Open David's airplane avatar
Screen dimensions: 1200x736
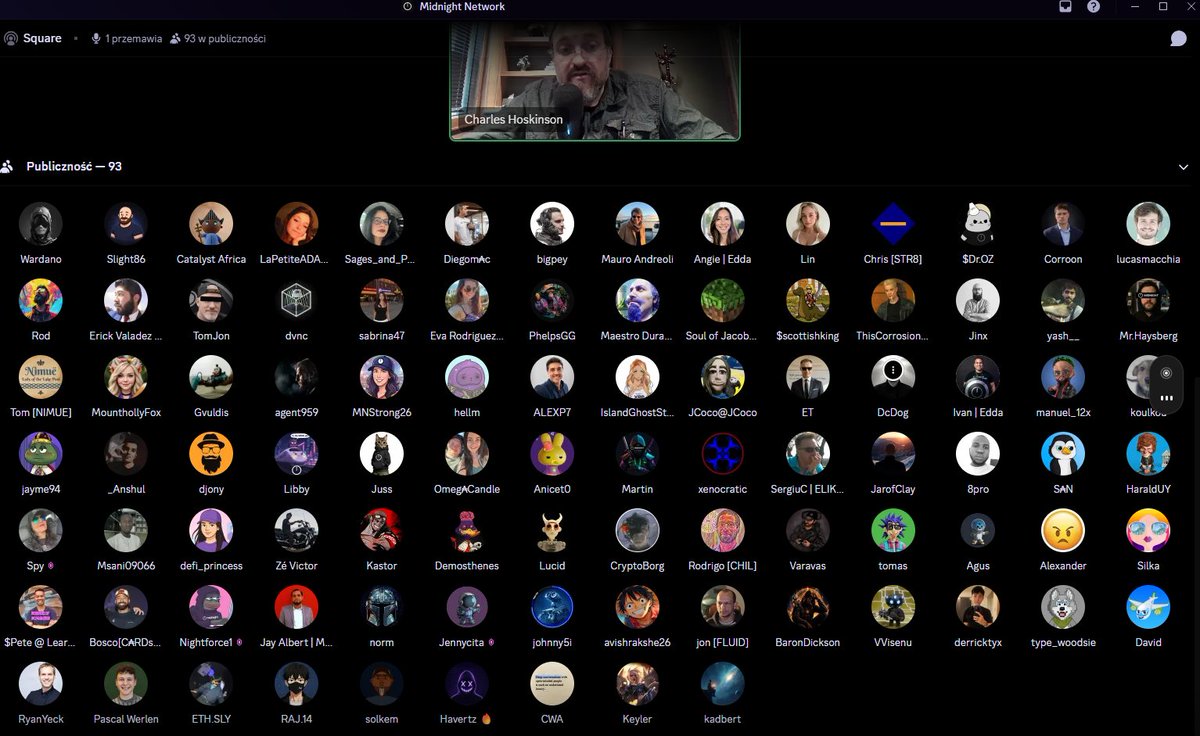click(1148, 607)
